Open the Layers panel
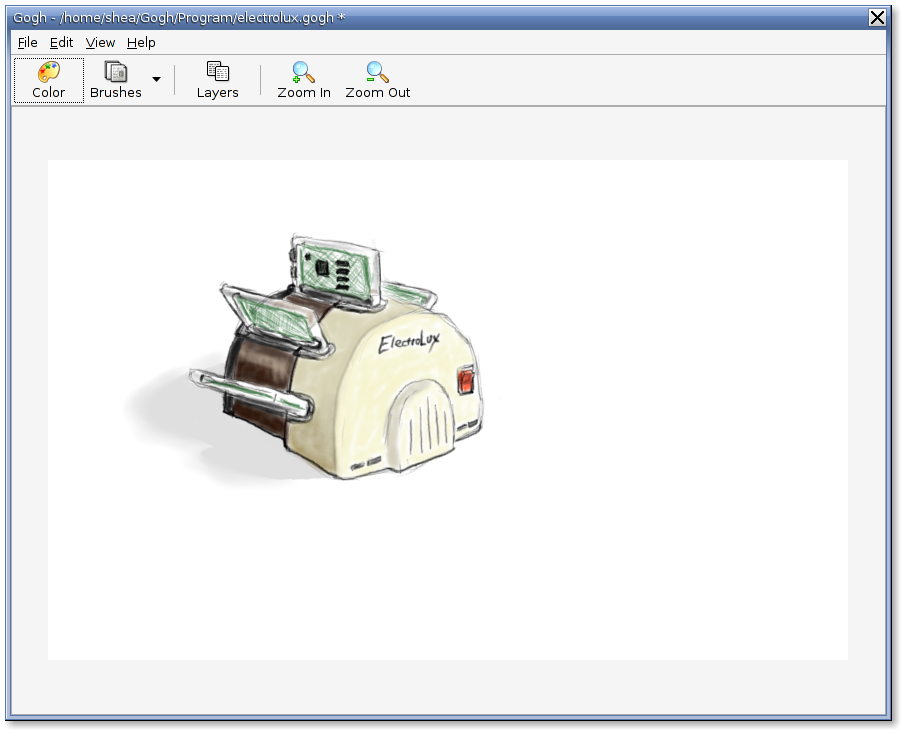Viewport: 901px width, 730px height. (217, 80)
